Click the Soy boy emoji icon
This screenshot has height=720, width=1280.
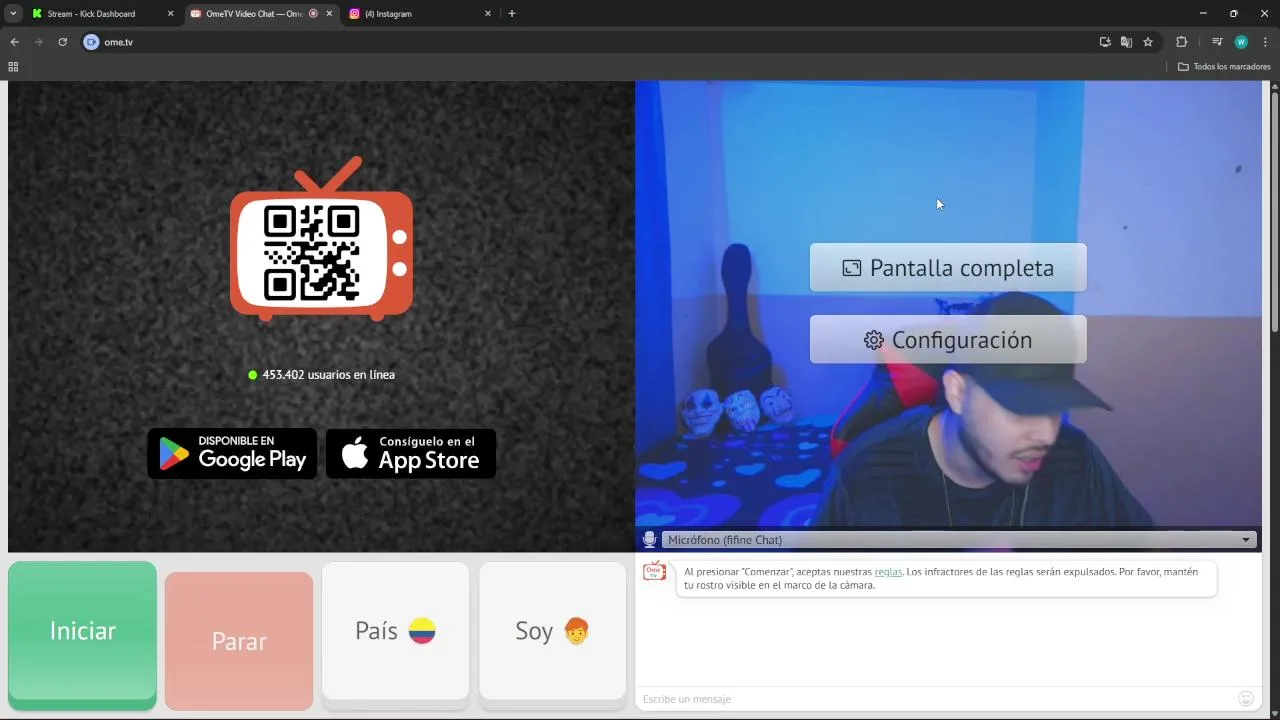(x=576, y=631)
